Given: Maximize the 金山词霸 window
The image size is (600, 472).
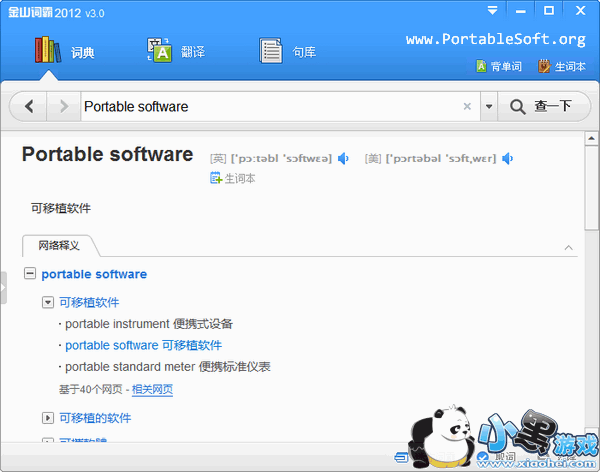Looking at the screenshot, I should [549, 11].
